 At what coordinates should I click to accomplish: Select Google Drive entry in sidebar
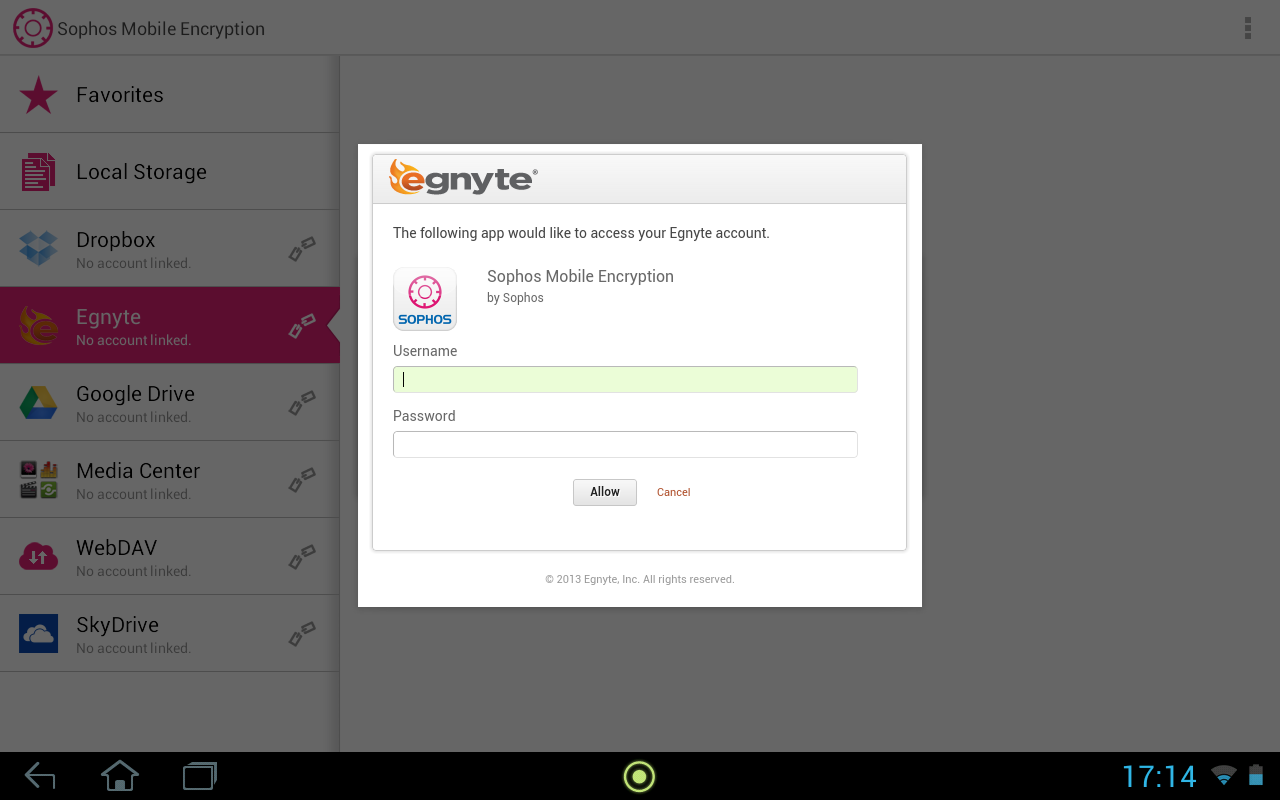tap(170, 403)
